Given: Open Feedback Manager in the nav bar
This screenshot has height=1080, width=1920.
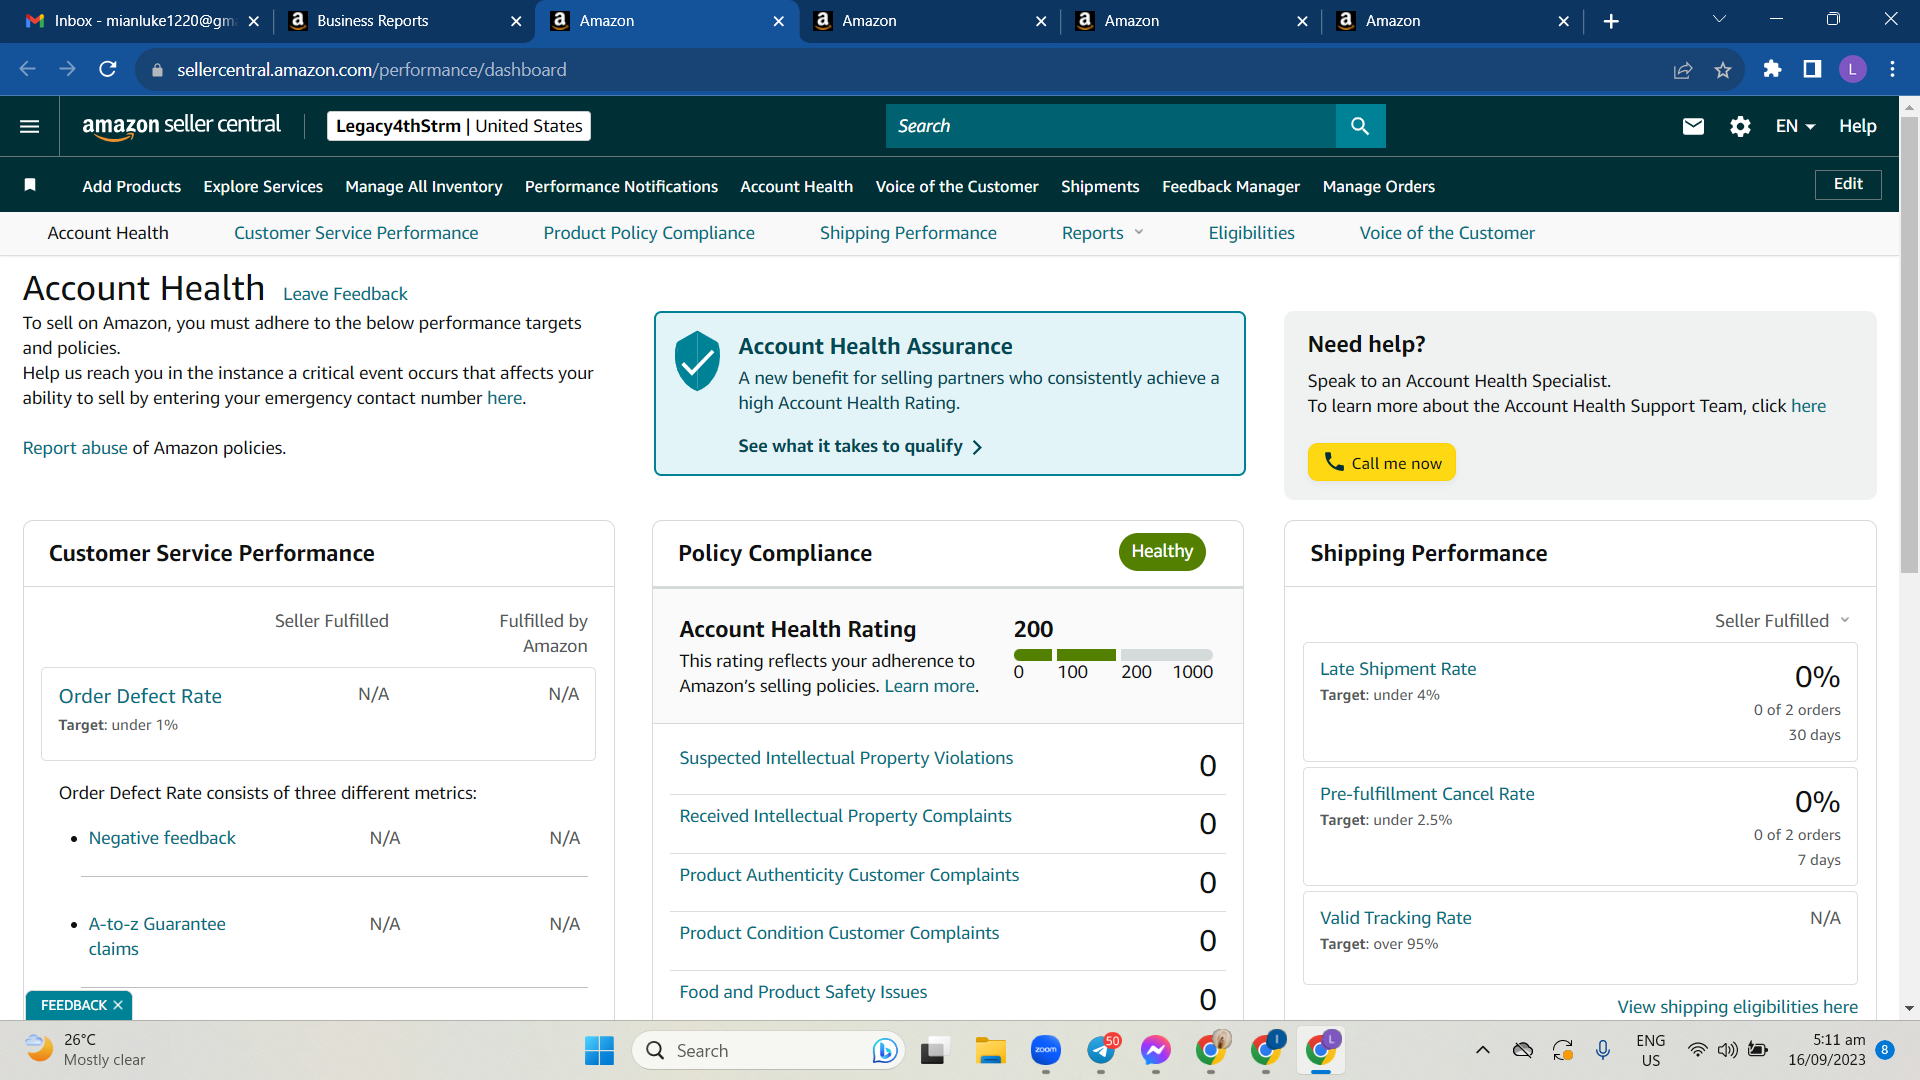Looking at the screenshot, I should pos(1231,186).
